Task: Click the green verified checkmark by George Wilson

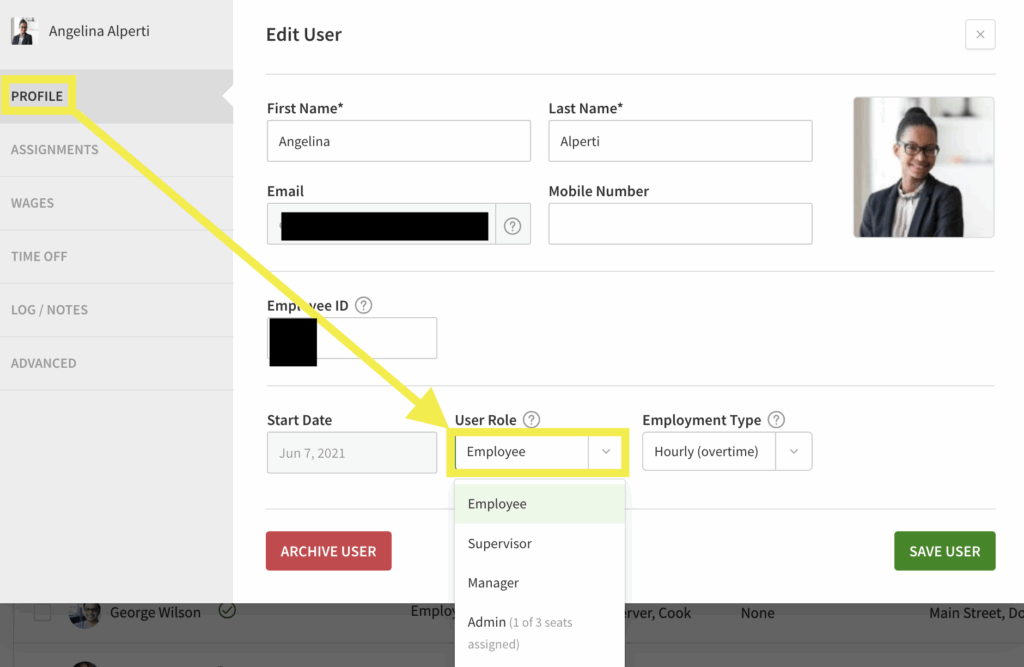Action: click(x=227, y=611)
